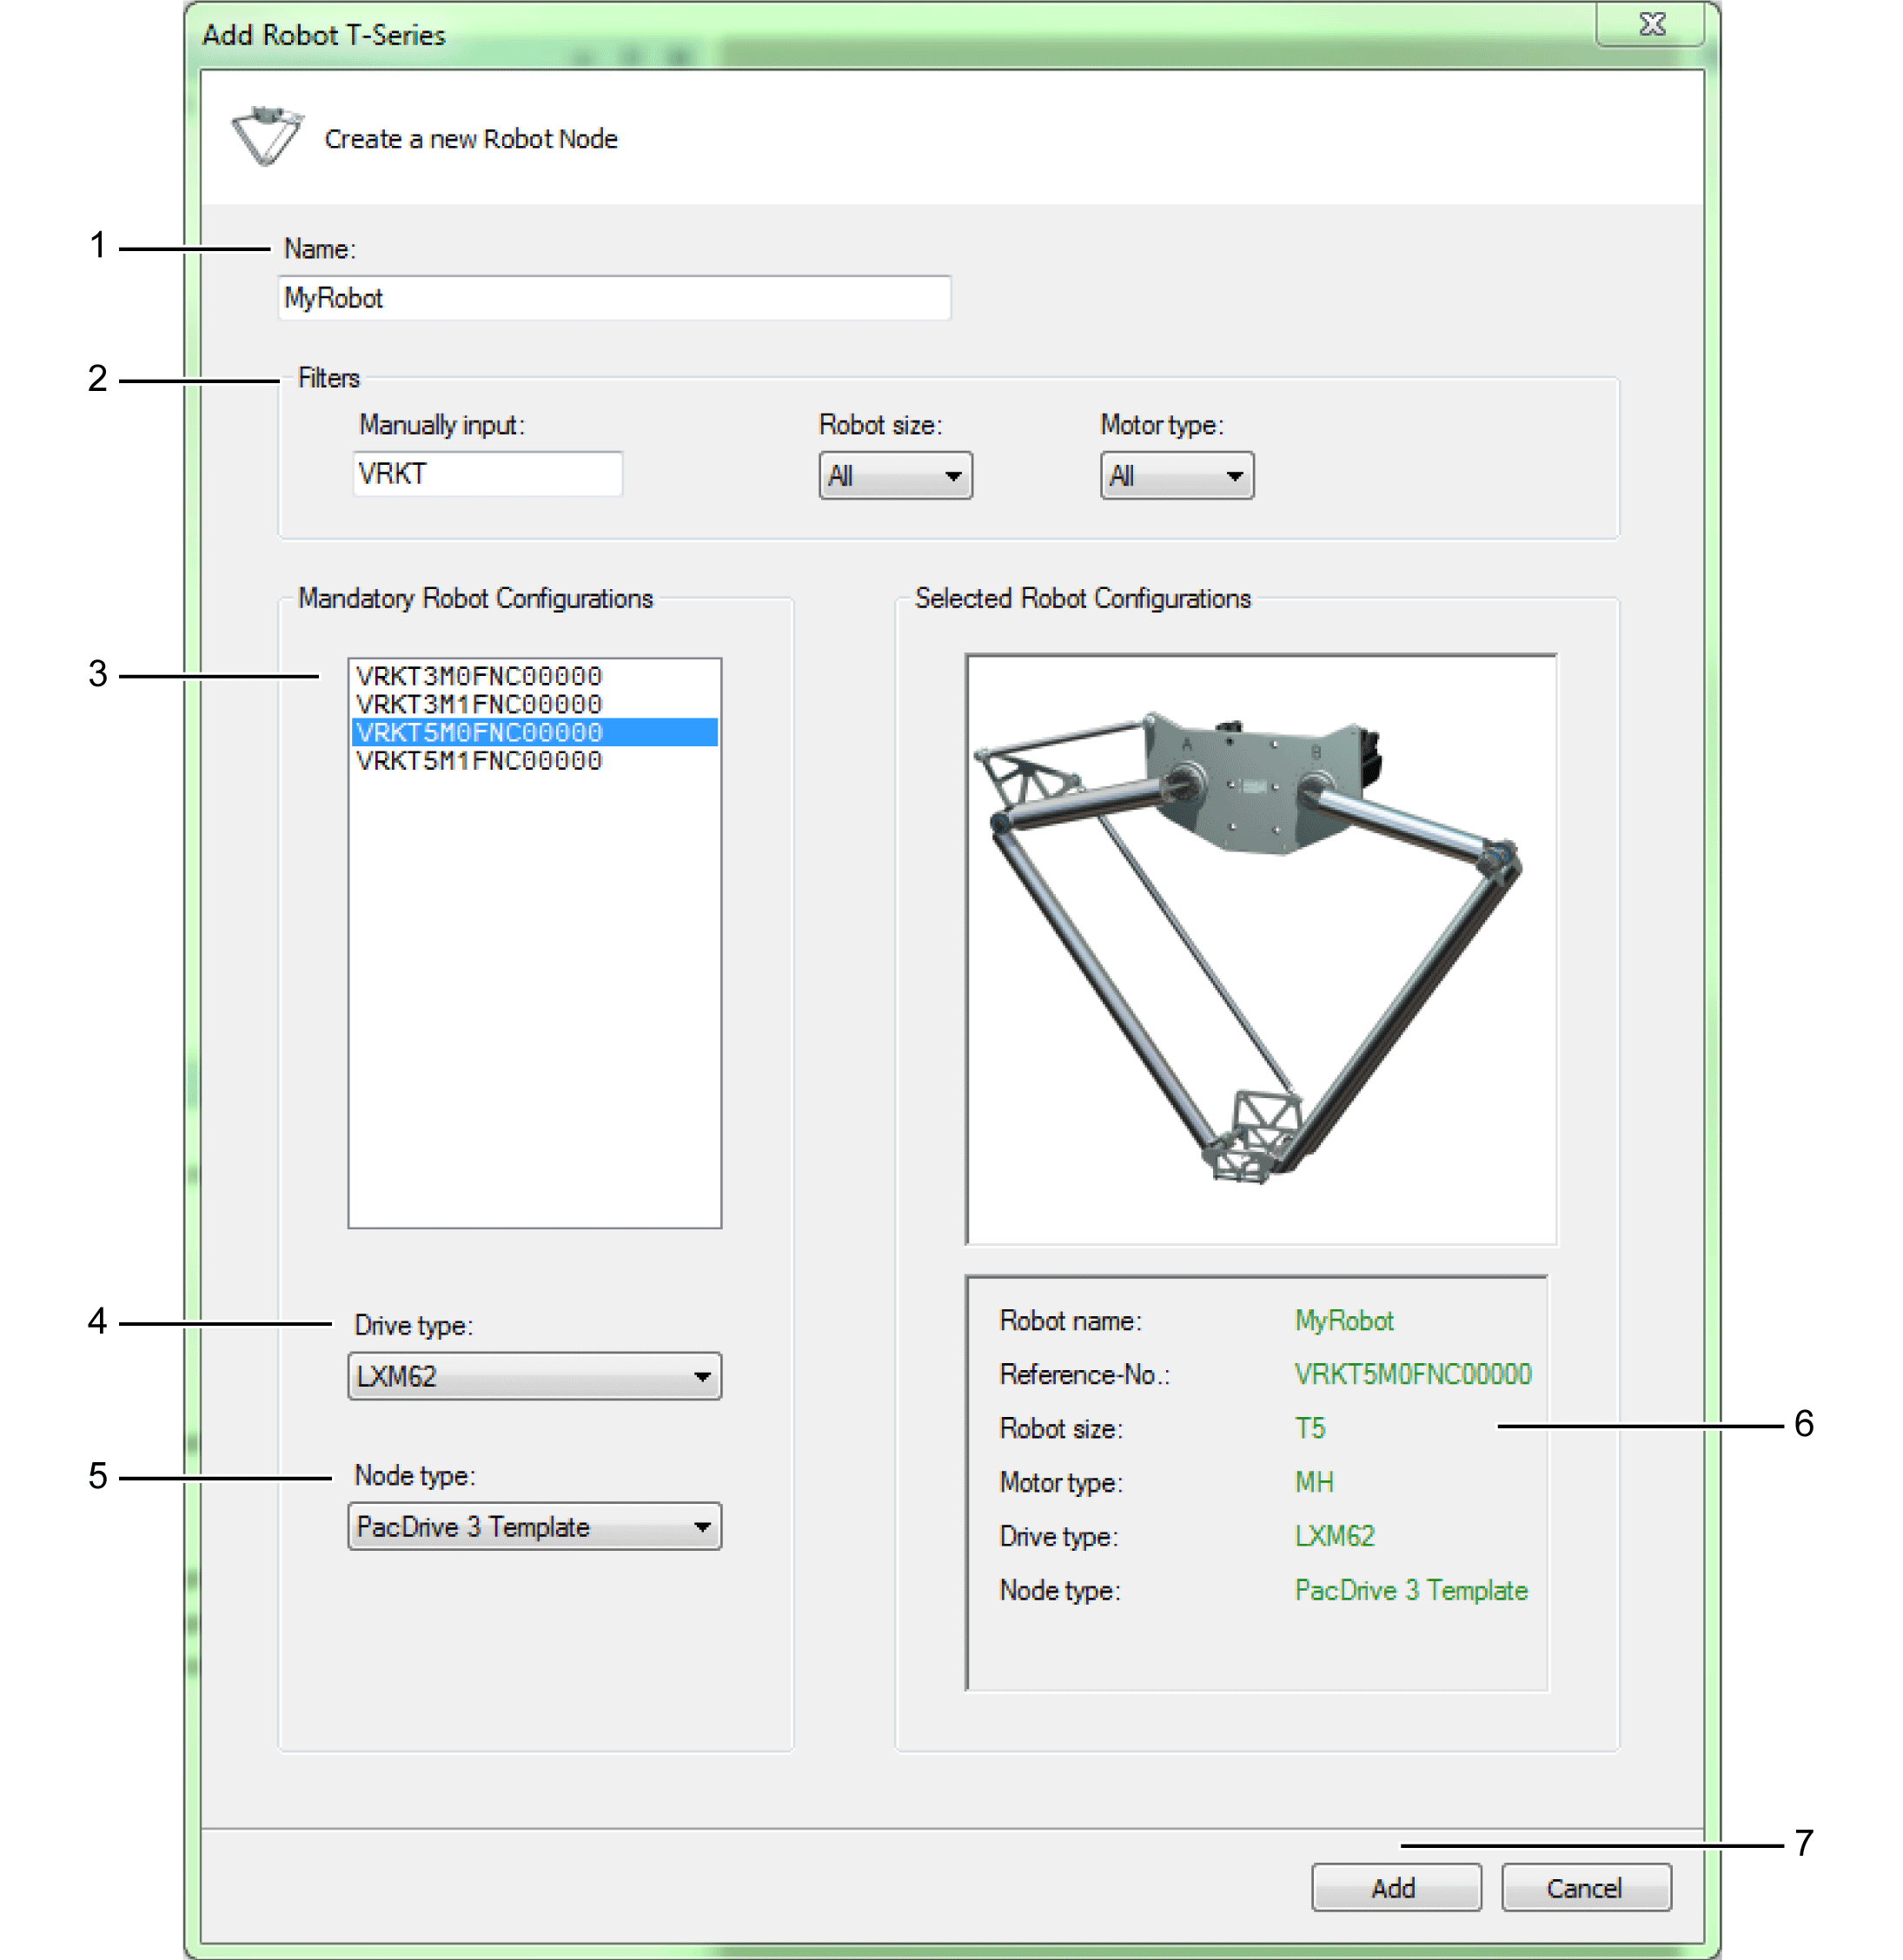Expand the Drive type LXM62 dropdown

coord(534,1377)
